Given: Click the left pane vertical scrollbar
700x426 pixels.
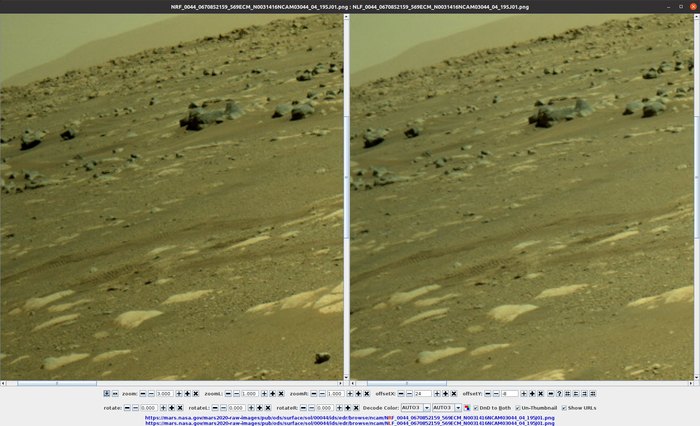Looking at the screenshot, I should 346,197.
